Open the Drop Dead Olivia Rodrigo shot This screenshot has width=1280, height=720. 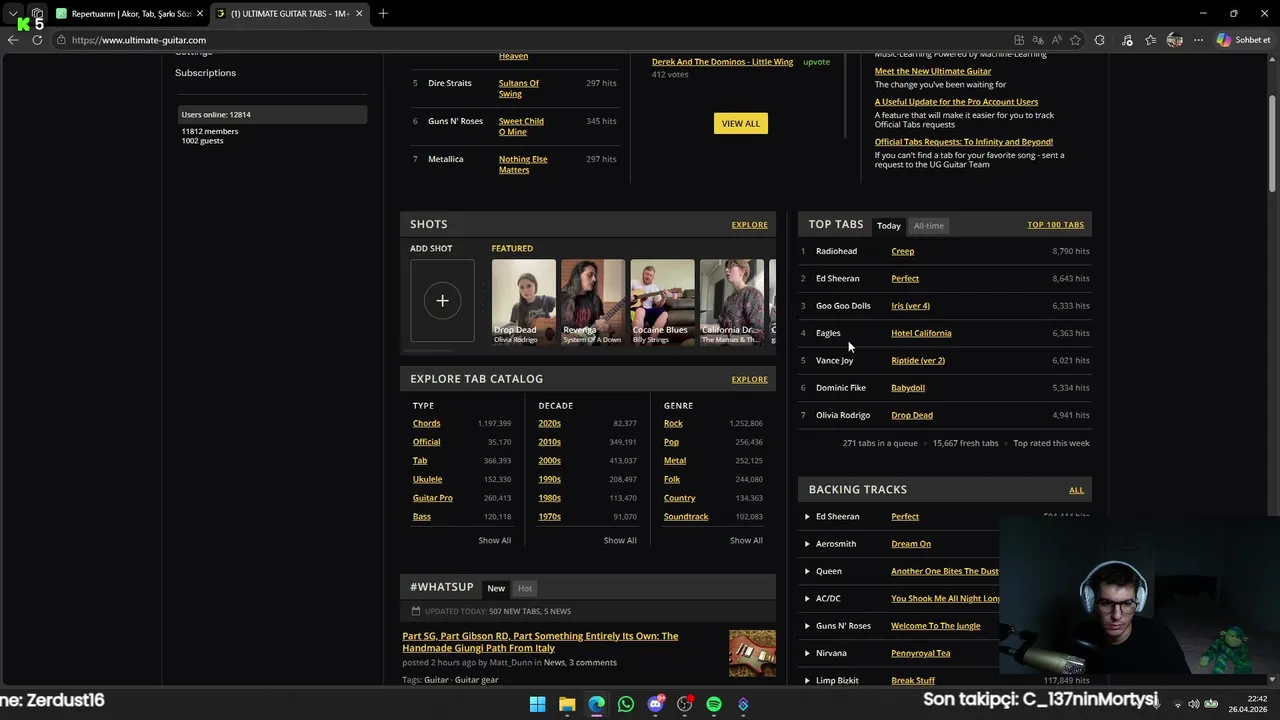[523, 303]
